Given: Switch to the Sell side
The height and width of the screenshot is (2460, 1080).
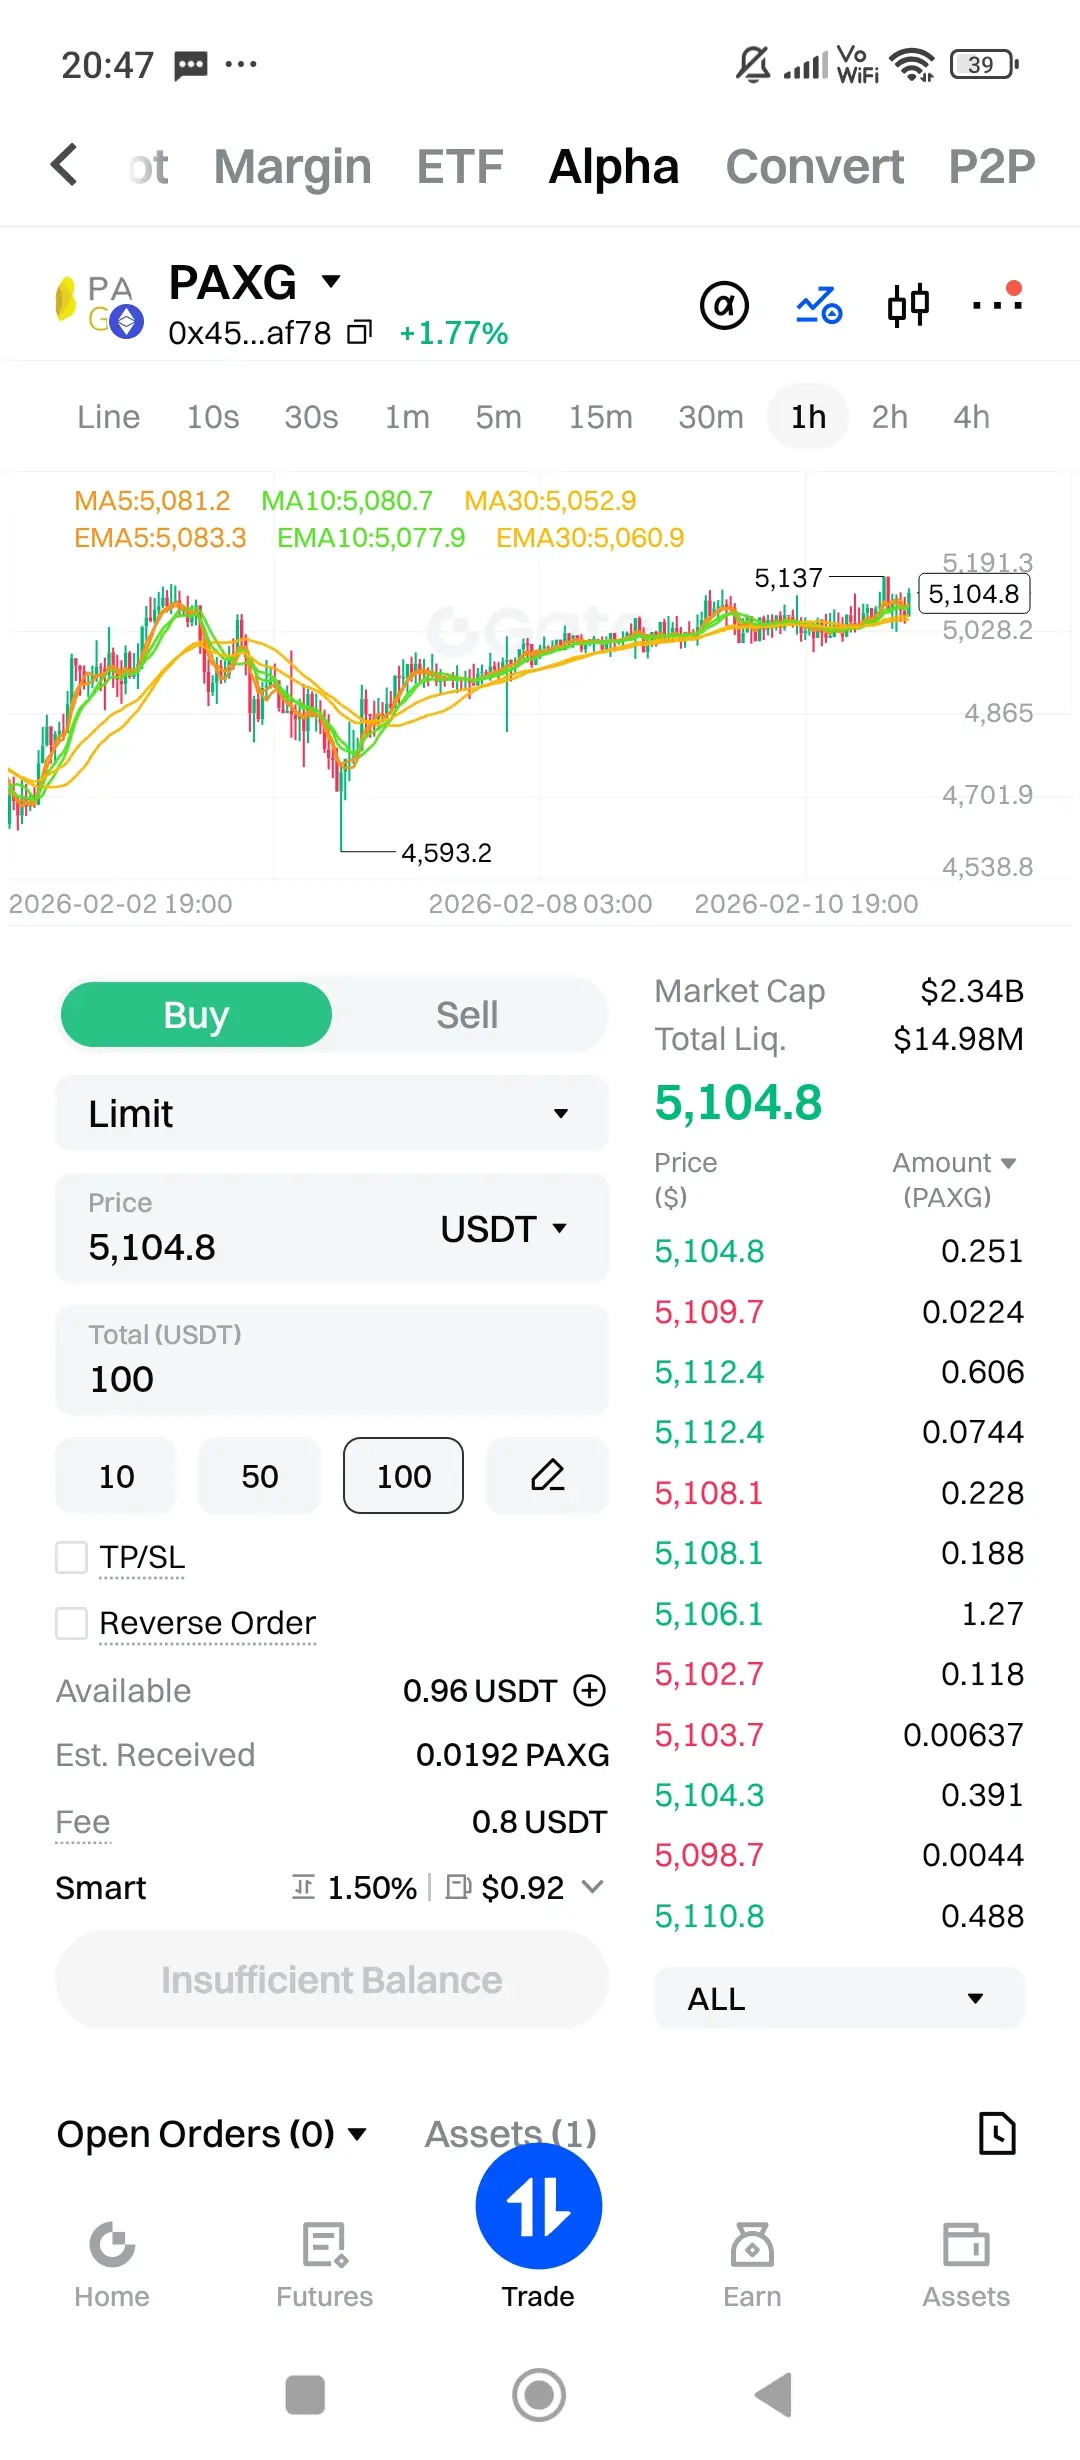Looking at the screenshot, I should click(x=467, y=1015).
